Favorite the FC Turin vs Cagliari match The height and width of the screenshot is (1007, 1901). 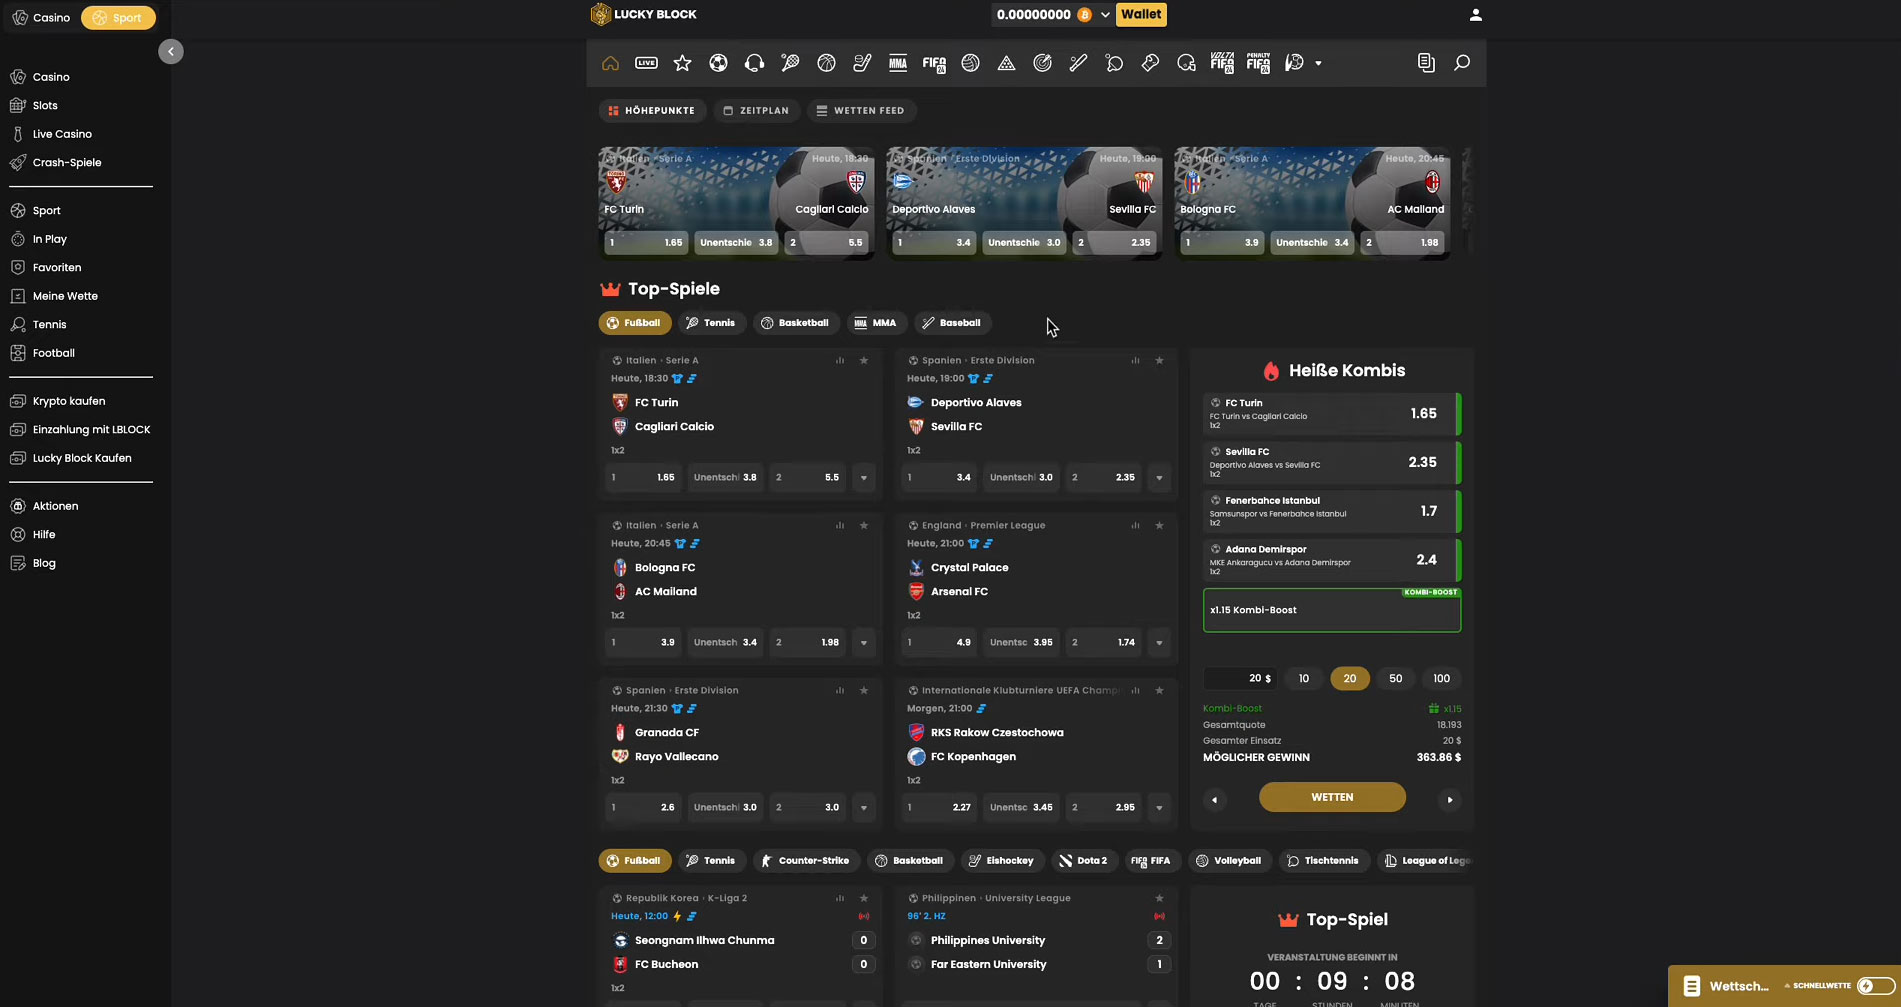(x=864, y=360)
